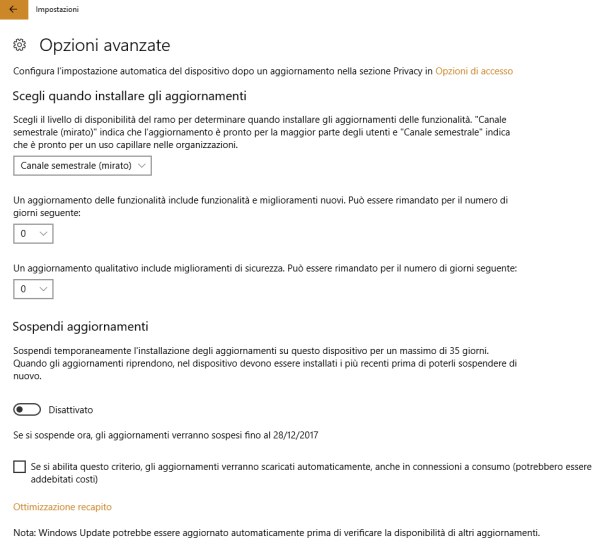Screen dimensions: 600x548
Task: Enable metered connection download checkbox
Action: click(x=20, y=467)
